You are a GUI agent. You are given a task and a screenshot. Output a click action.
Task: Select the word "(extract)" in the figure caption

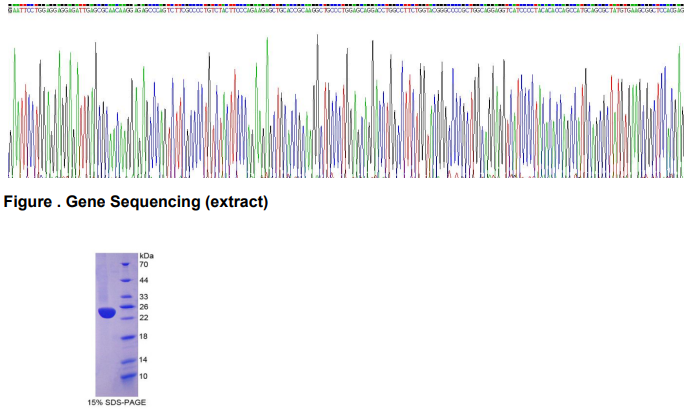(x=236, y=203)
